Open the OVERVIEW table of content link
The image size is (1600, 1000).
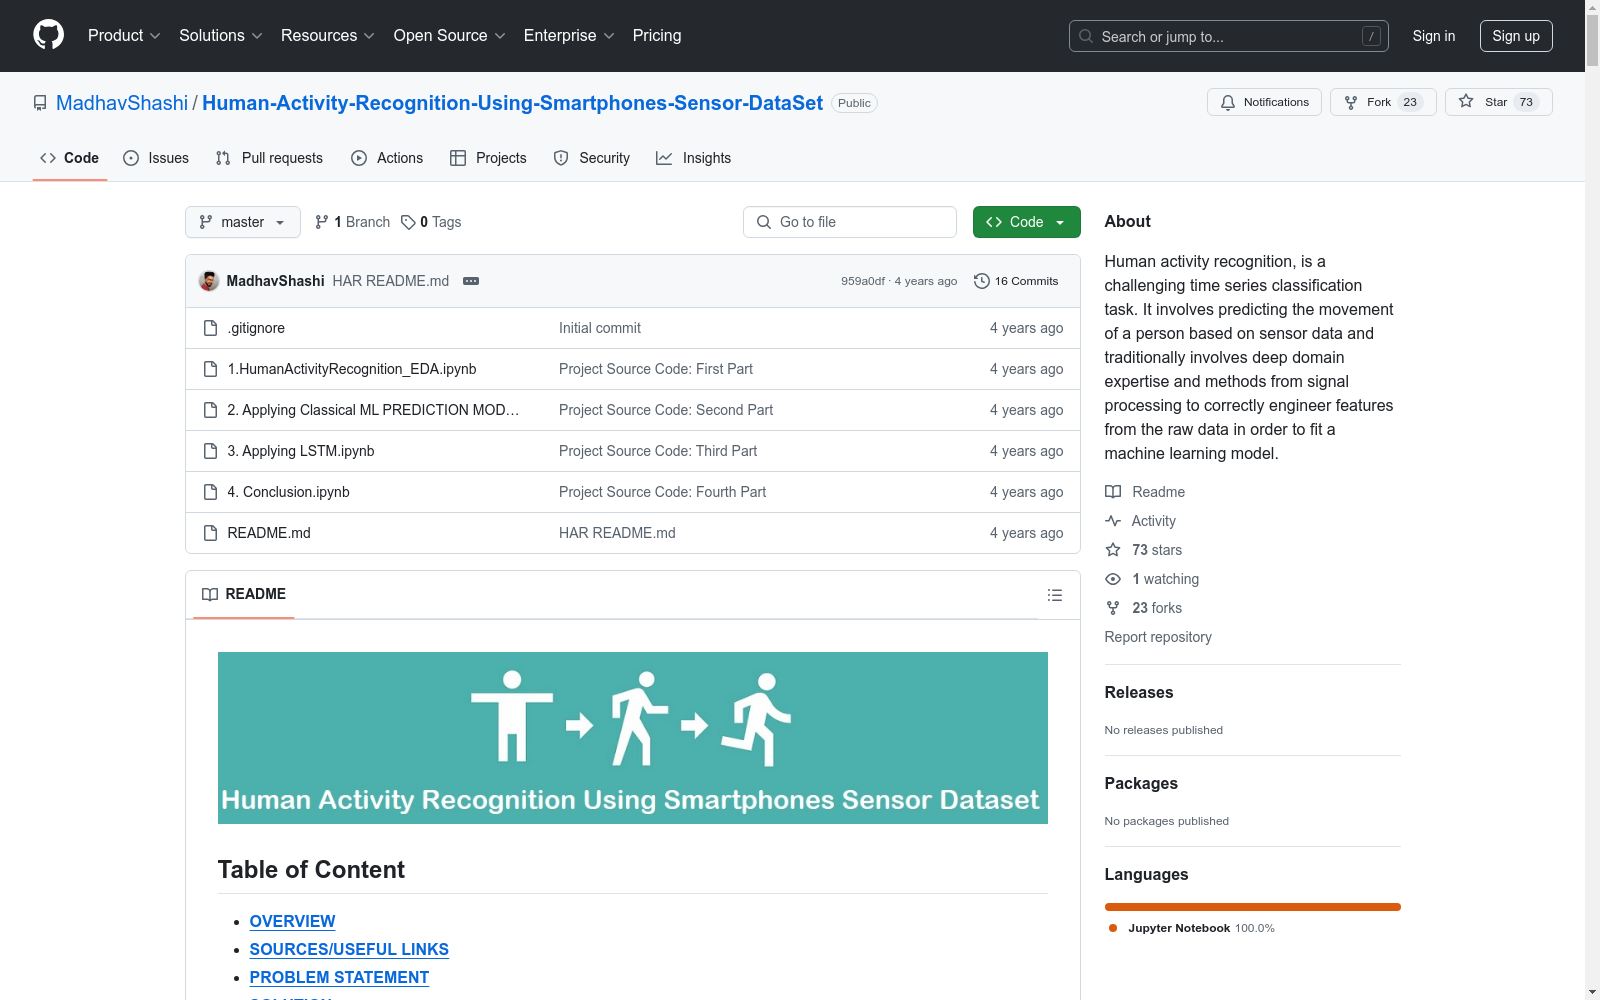(x=292, y=921)
